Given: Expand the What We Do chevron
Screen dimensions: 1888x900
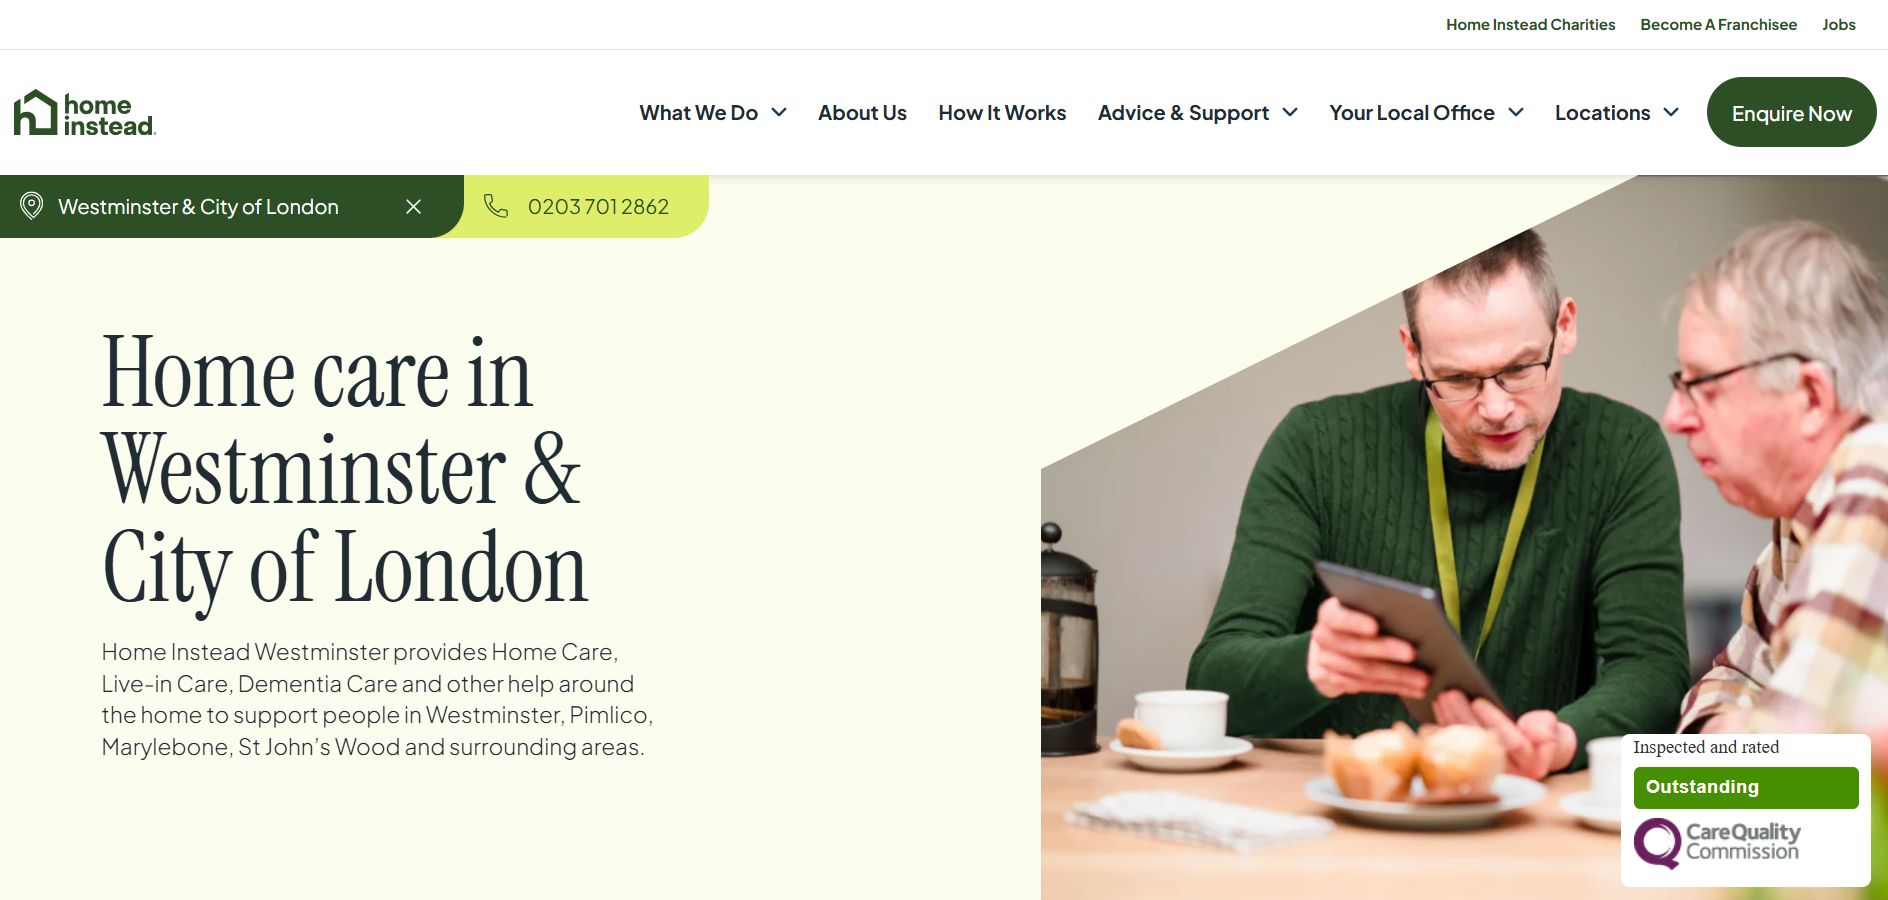Looking at the screenshot, I should click(x=779, y=113).
